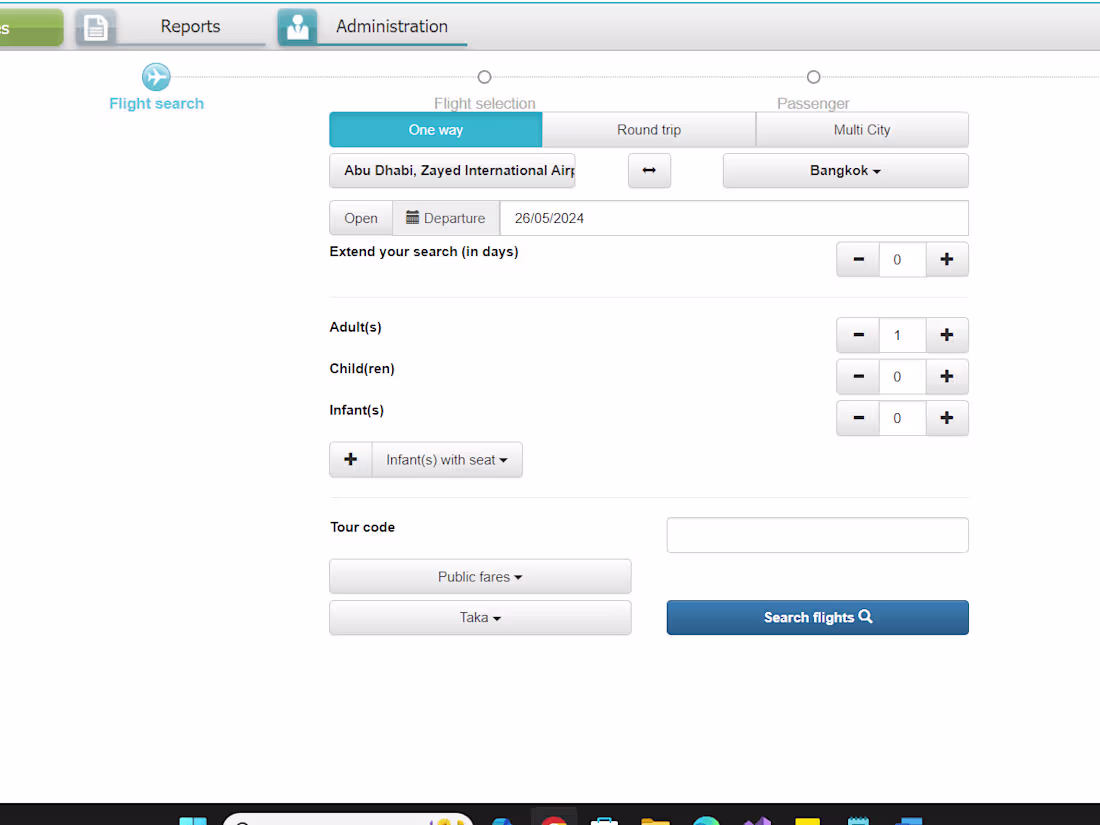Click the swap origin and destination arrows icon
Image resolution: width=1100 pixels, height=825 pixels.
(x=649, y=170)
